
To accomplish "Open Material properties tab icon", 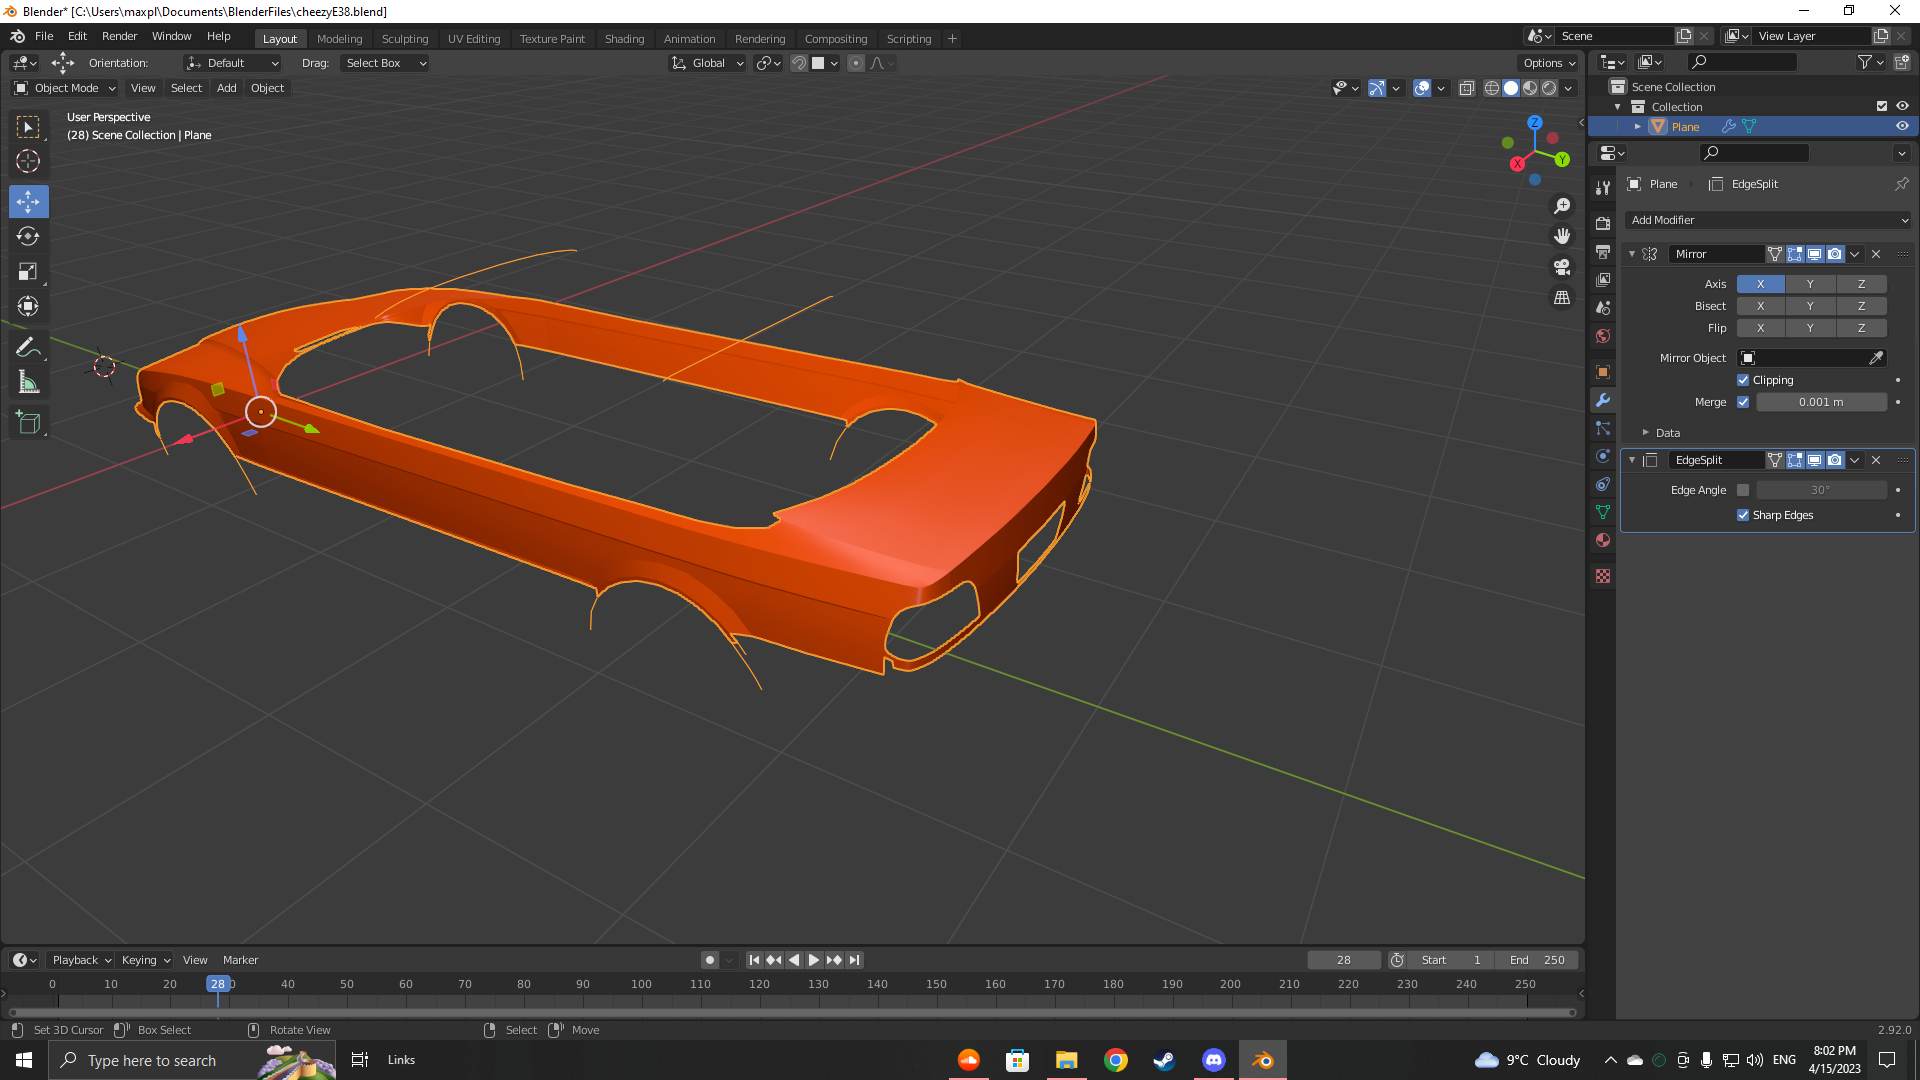I will (1603, 540).
